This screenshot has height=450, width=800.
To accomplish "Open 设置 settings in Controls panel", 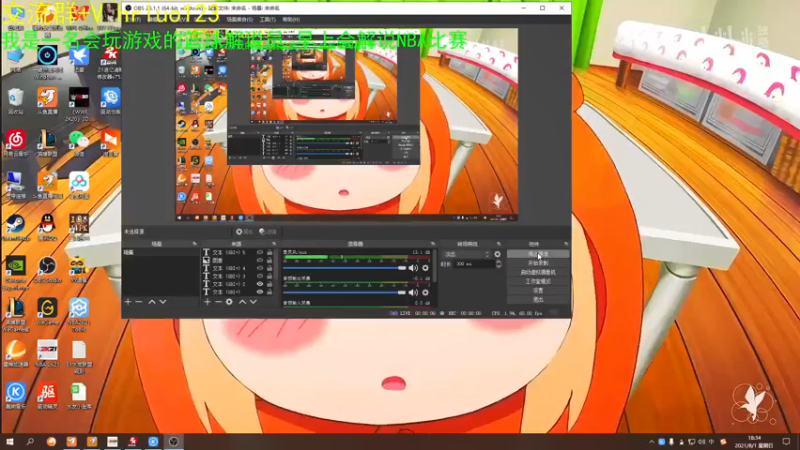I will point(538,290).
